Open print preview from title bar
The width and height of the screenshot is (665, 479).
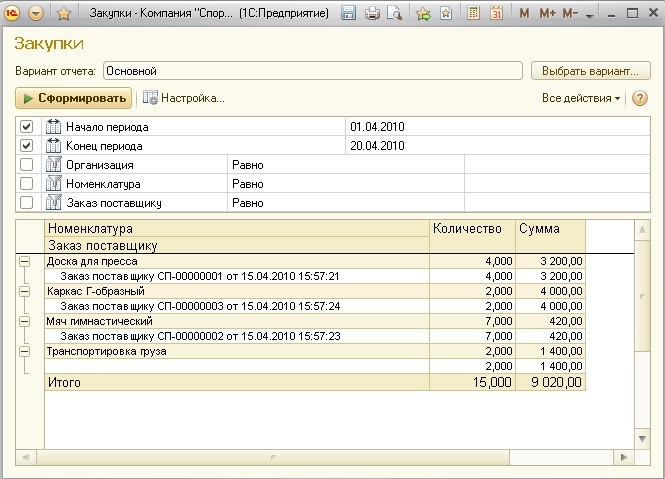point(394,14)
